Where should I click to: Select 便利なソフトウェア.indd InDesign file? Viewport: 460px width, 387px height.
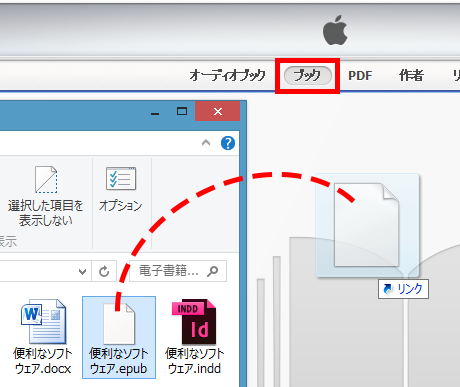pos(195,337)
